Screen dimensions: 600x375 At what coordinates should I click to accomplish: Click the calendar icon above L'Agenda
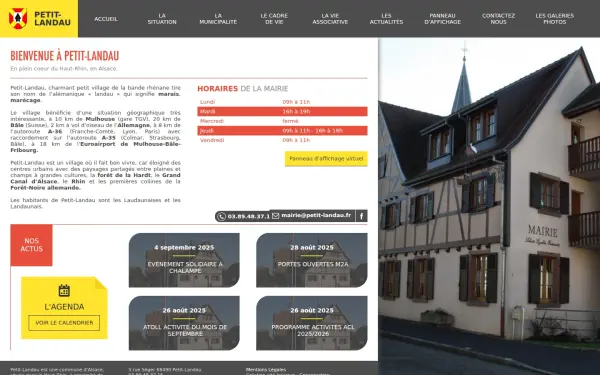pyautogui.click(x=64, y=290)
